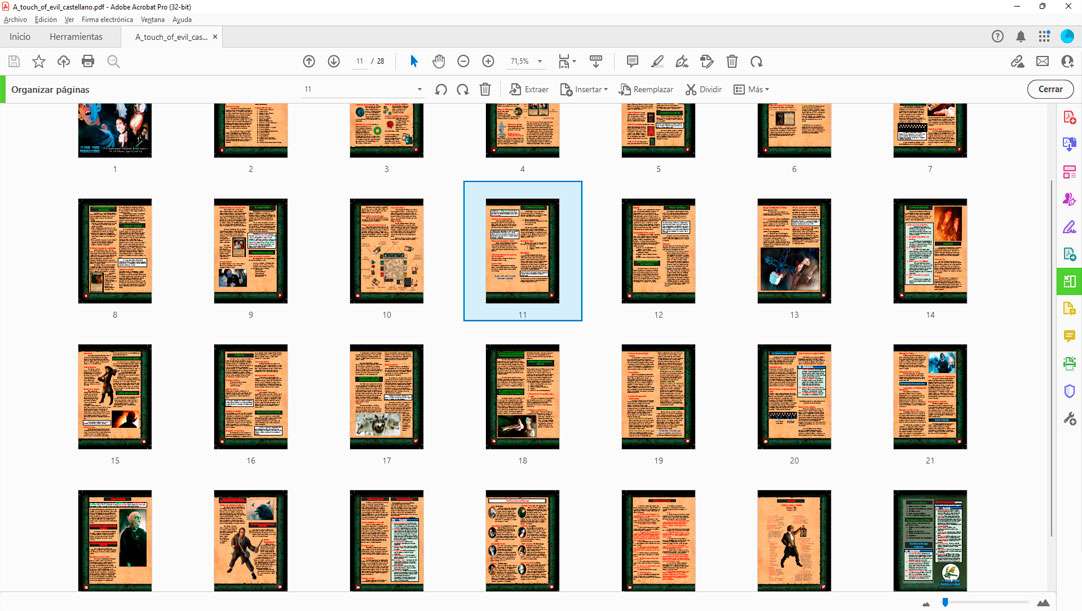Open the Protect shield sidebar tool

click(x=1069, y=391)
